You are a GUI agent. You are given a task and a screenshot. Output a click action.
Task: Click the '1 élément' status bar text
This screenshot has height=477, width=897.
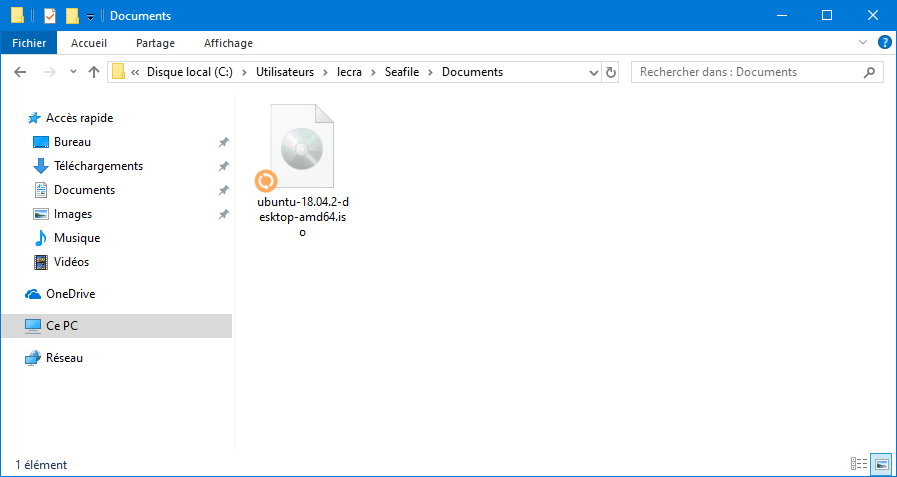[x=41, y=464]
